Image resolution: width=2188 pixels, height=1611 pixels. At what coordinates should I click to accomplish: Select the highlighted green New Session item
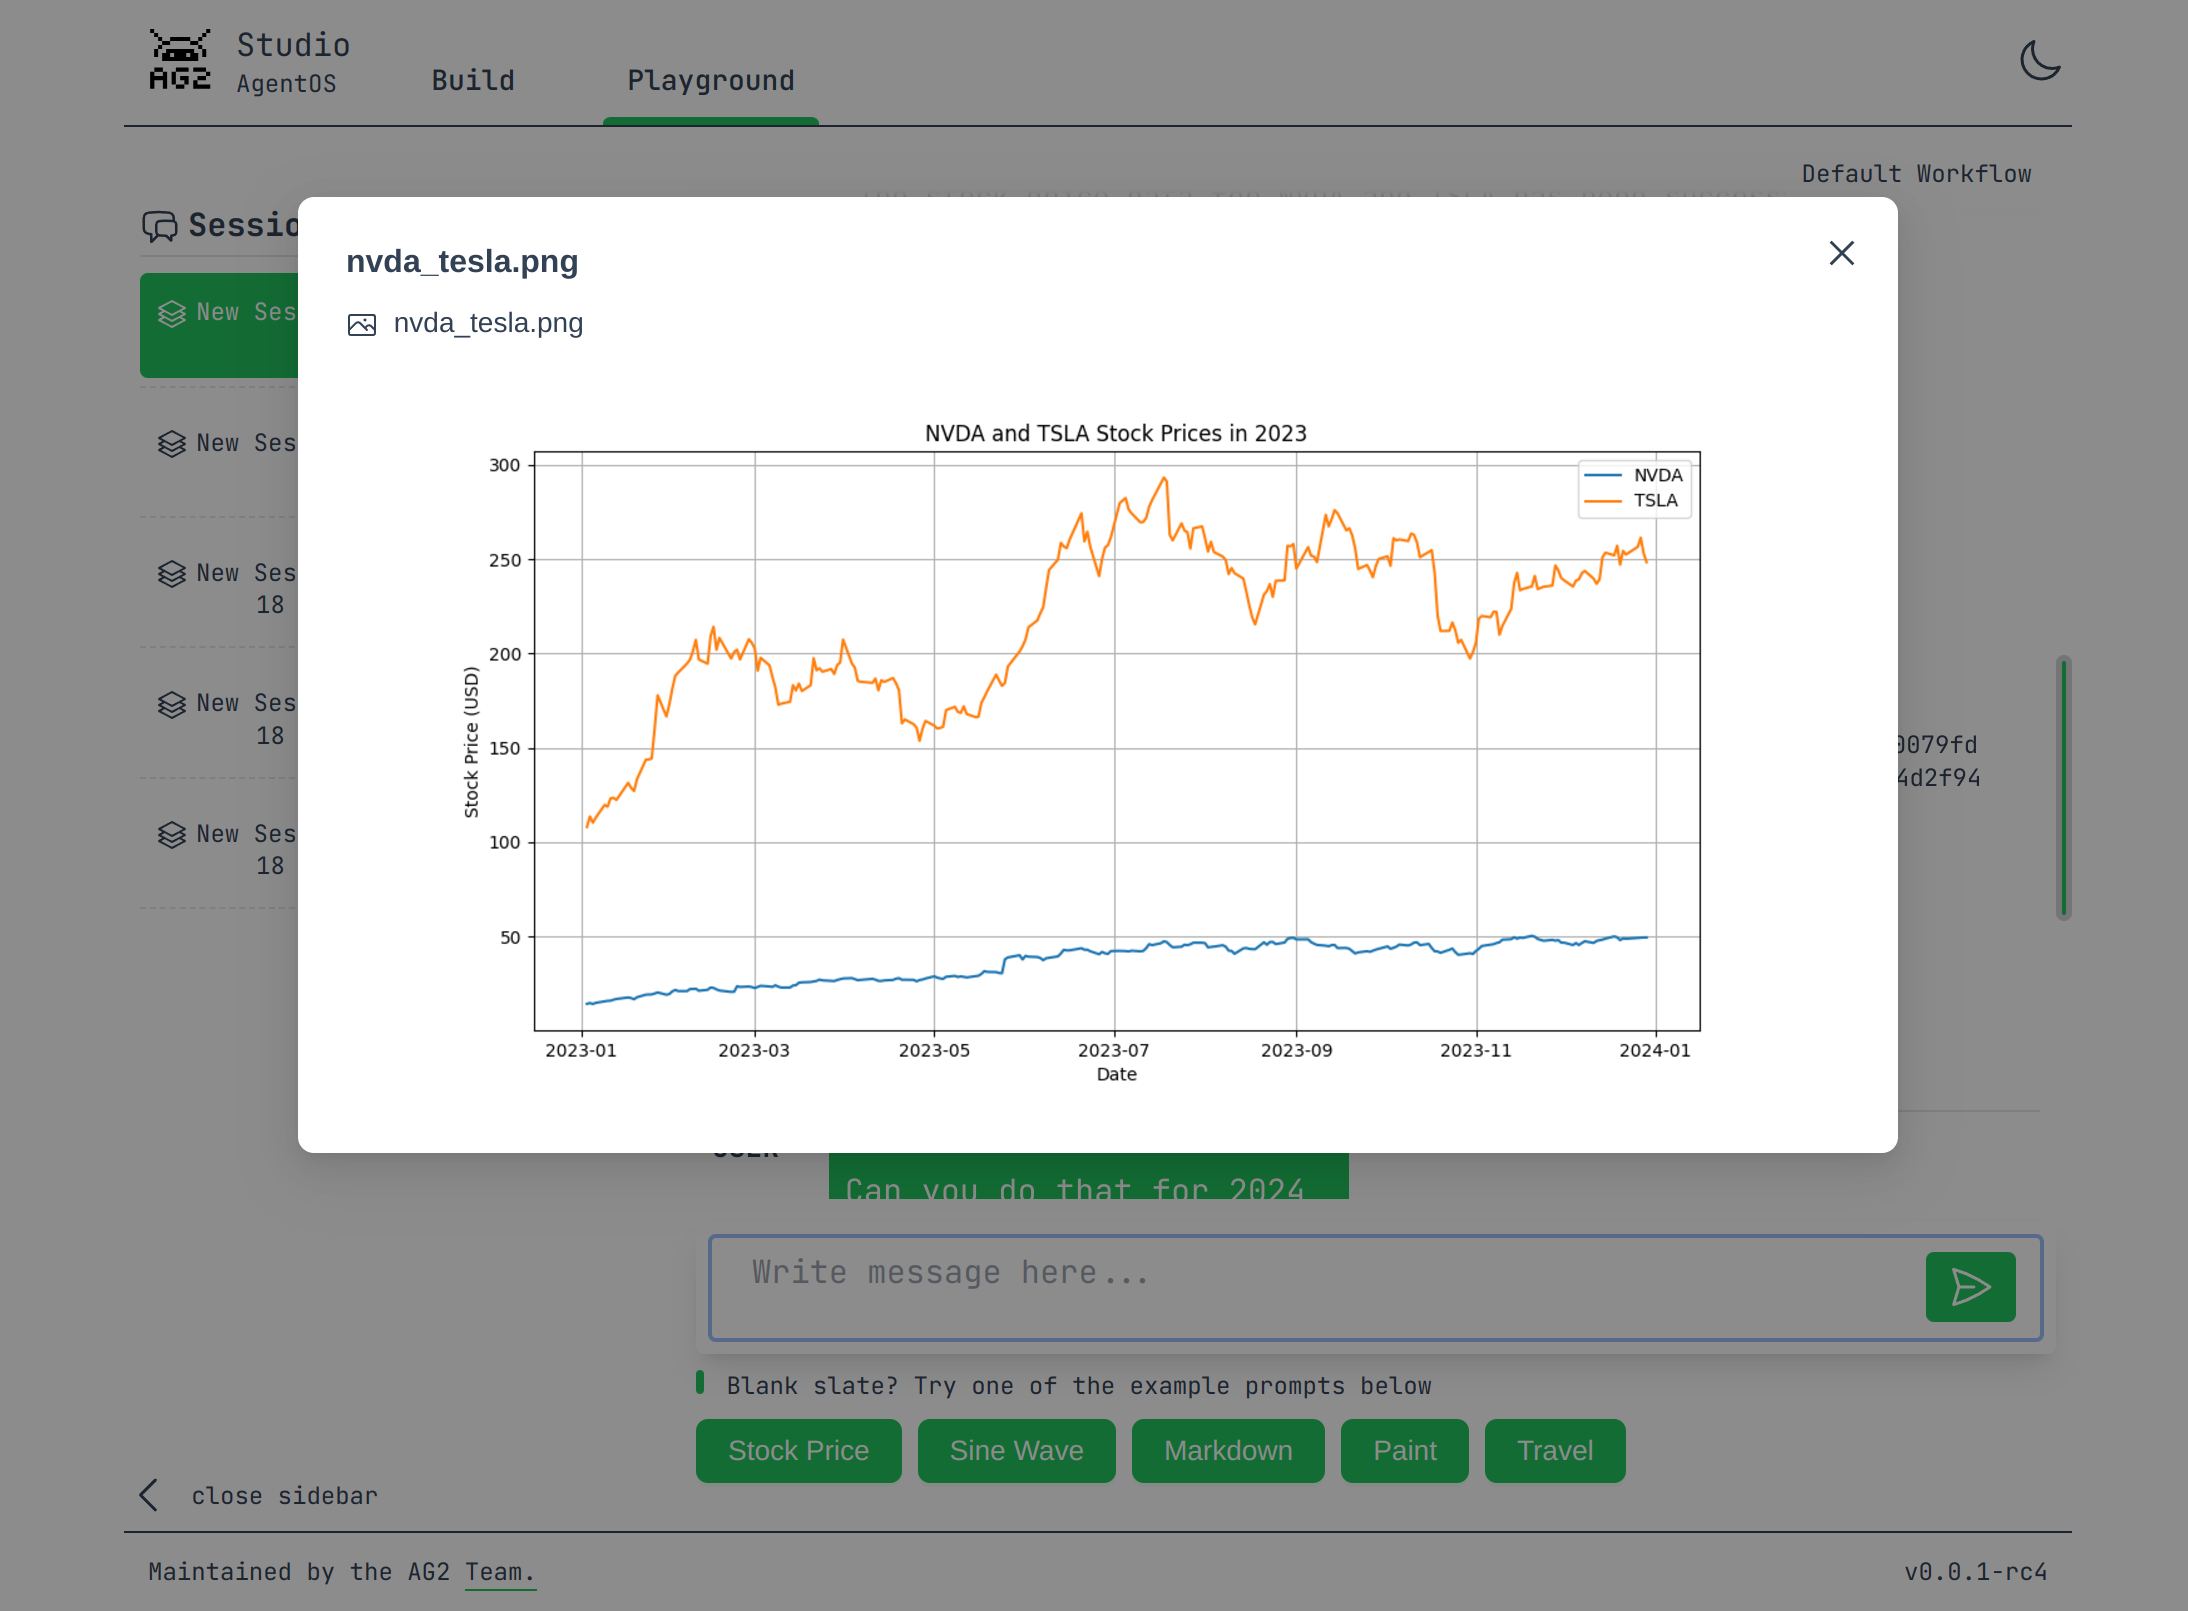tap(220, 325)
